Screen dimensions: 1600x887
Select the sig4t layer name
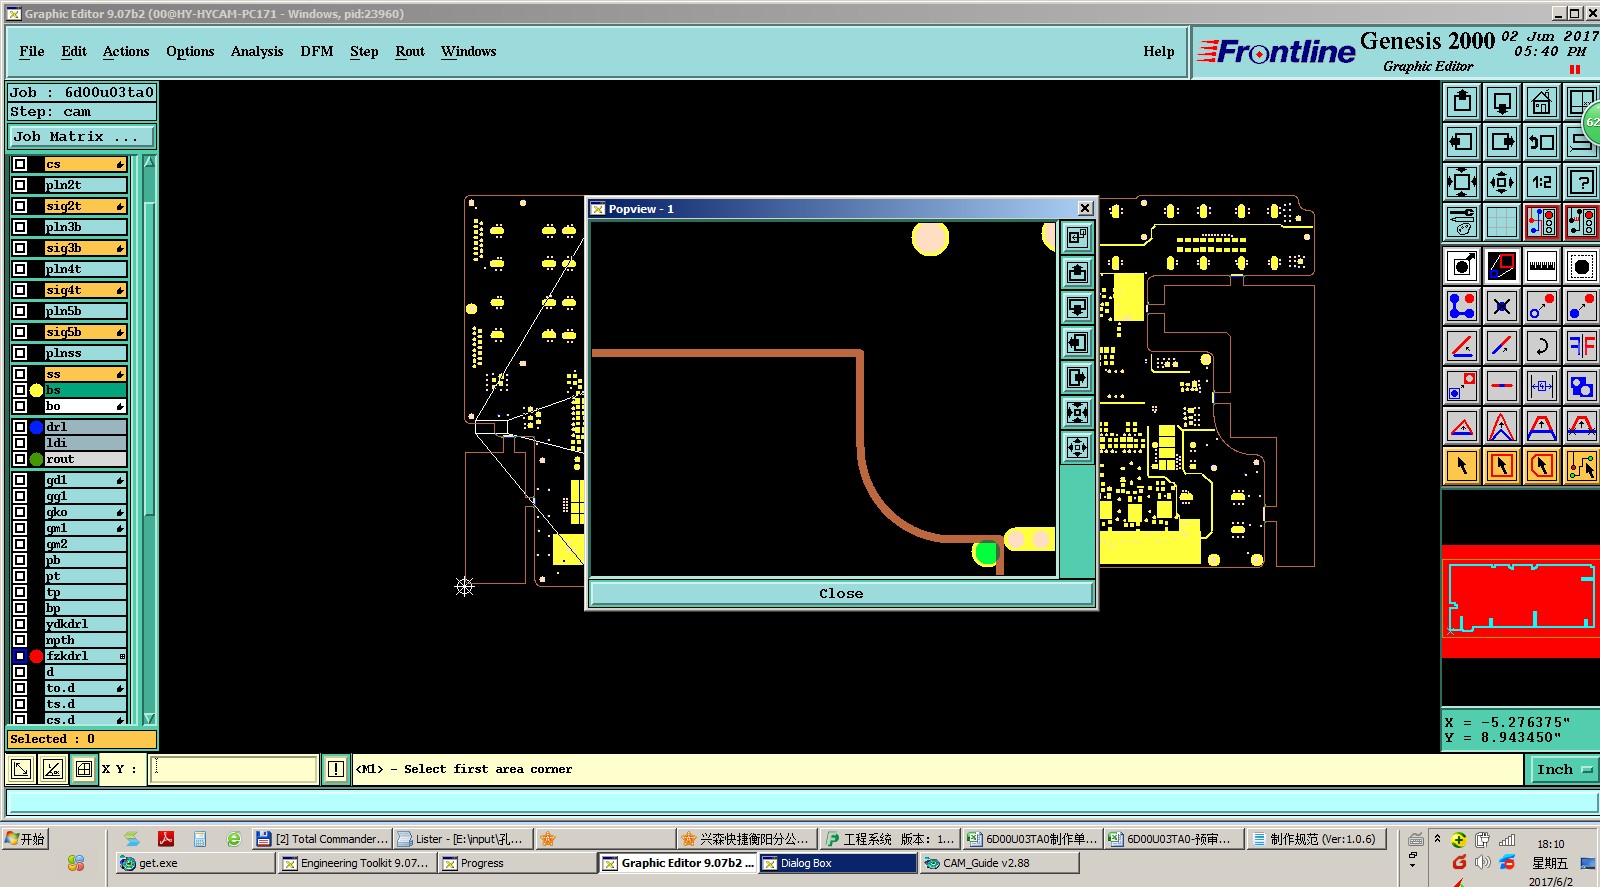click(x=85, y=290)
